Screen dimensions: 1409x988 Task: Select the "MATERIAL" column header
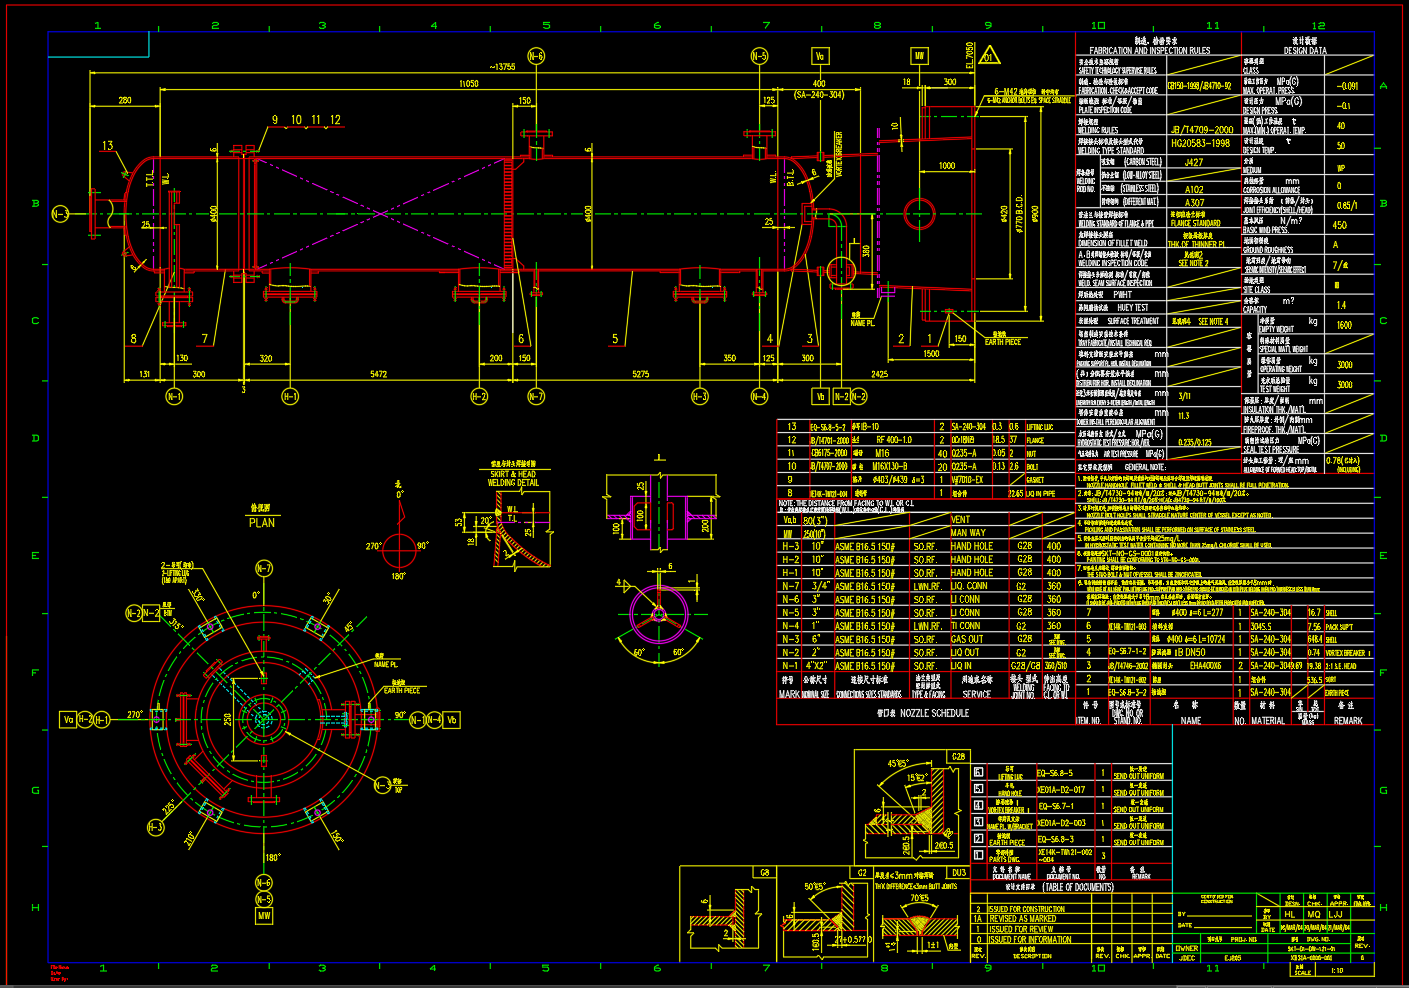(x=1267, y=720)
